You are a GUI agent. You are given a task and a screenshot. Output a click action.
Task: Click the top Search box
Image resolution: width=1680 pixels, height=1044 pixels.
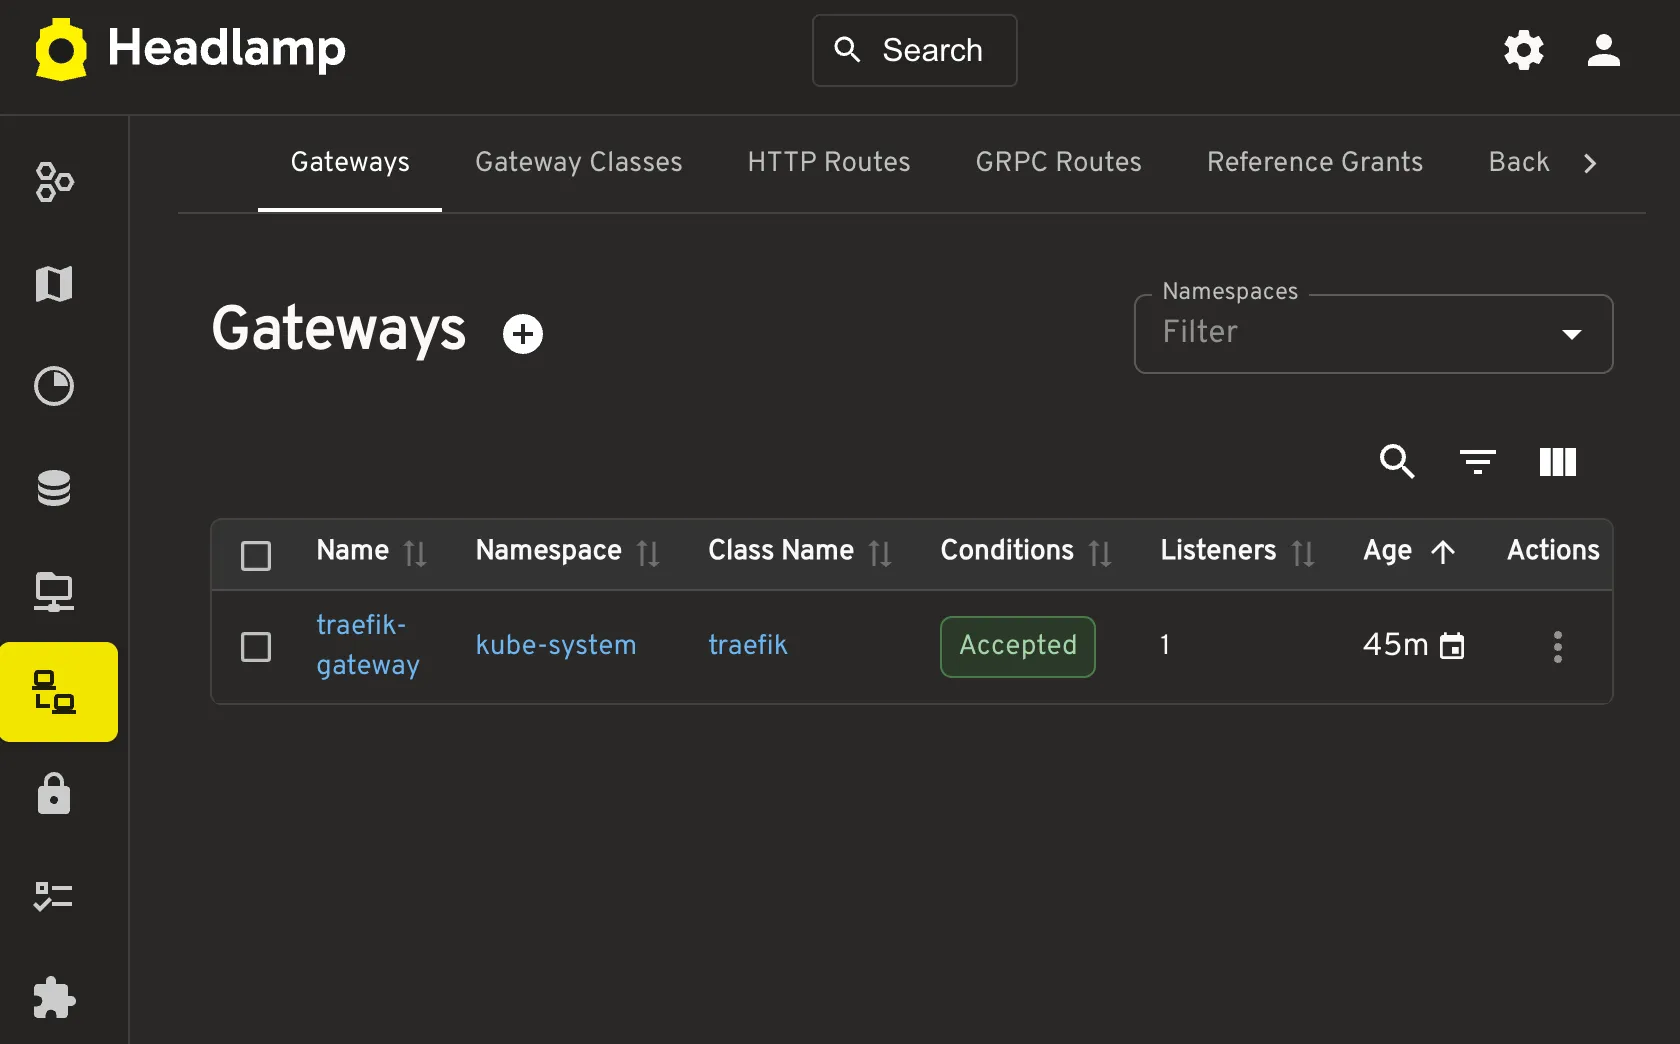pos(914,50)
